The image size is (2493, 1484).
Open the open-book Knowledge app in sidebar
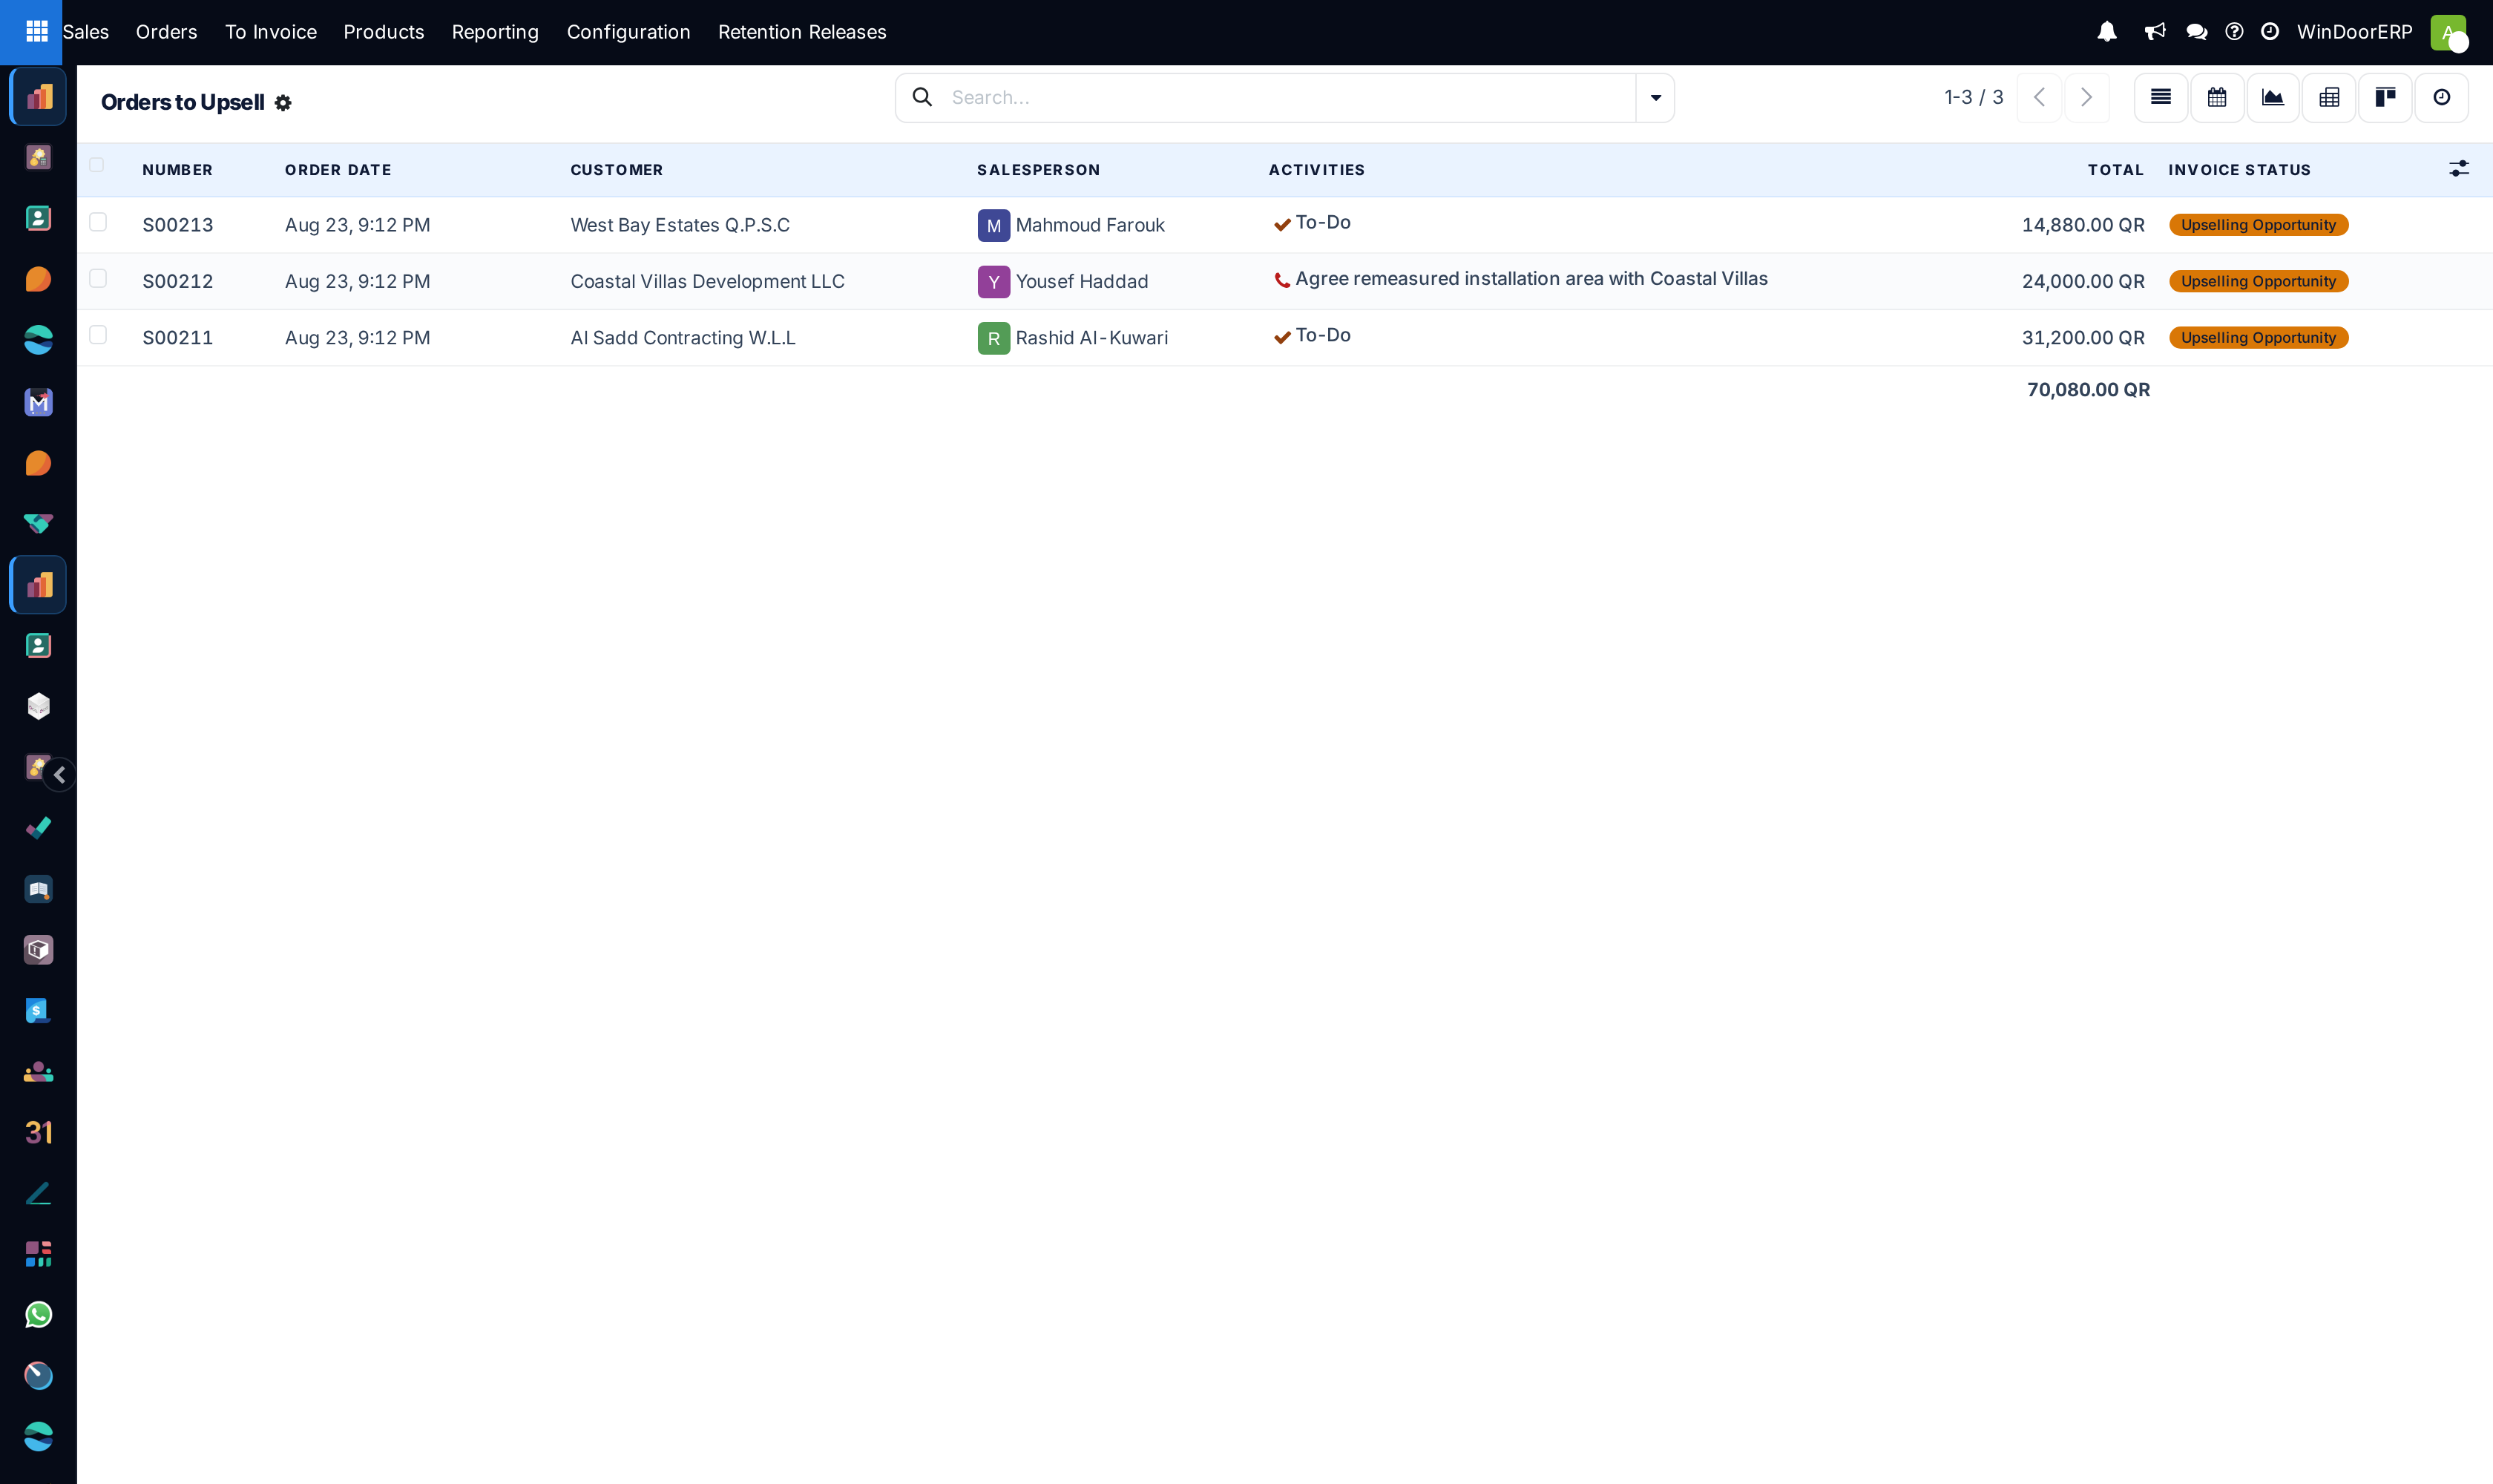38,889
